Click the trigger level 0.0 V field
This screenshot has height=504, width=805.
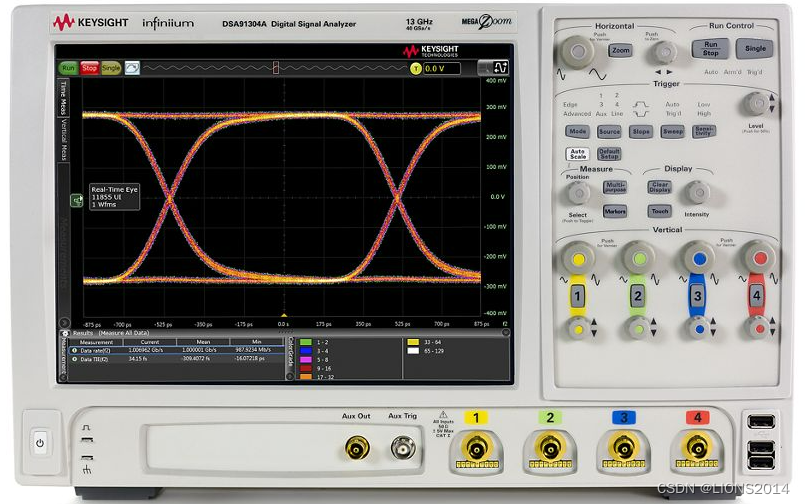[442, 68]
